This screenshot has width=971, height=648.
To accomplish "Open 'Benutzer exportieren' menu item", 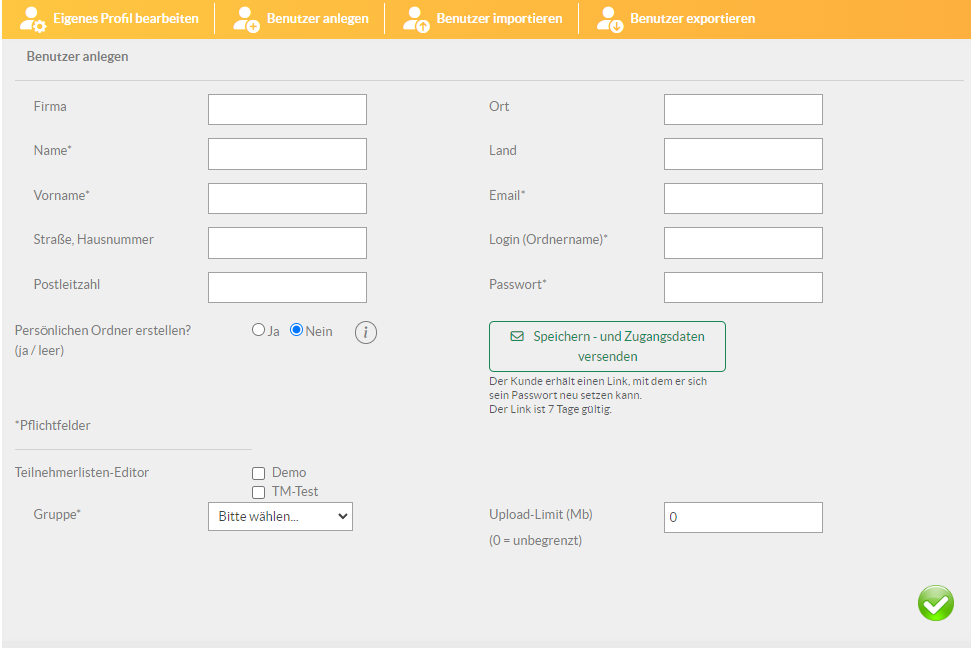I will click(692, 19).
